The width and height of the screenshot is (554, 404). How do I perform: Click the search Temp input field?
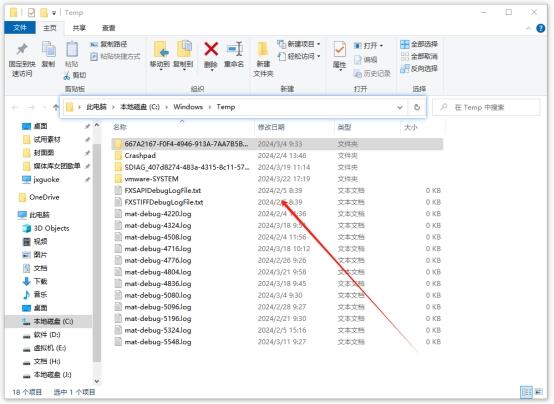tap(487, 107)
